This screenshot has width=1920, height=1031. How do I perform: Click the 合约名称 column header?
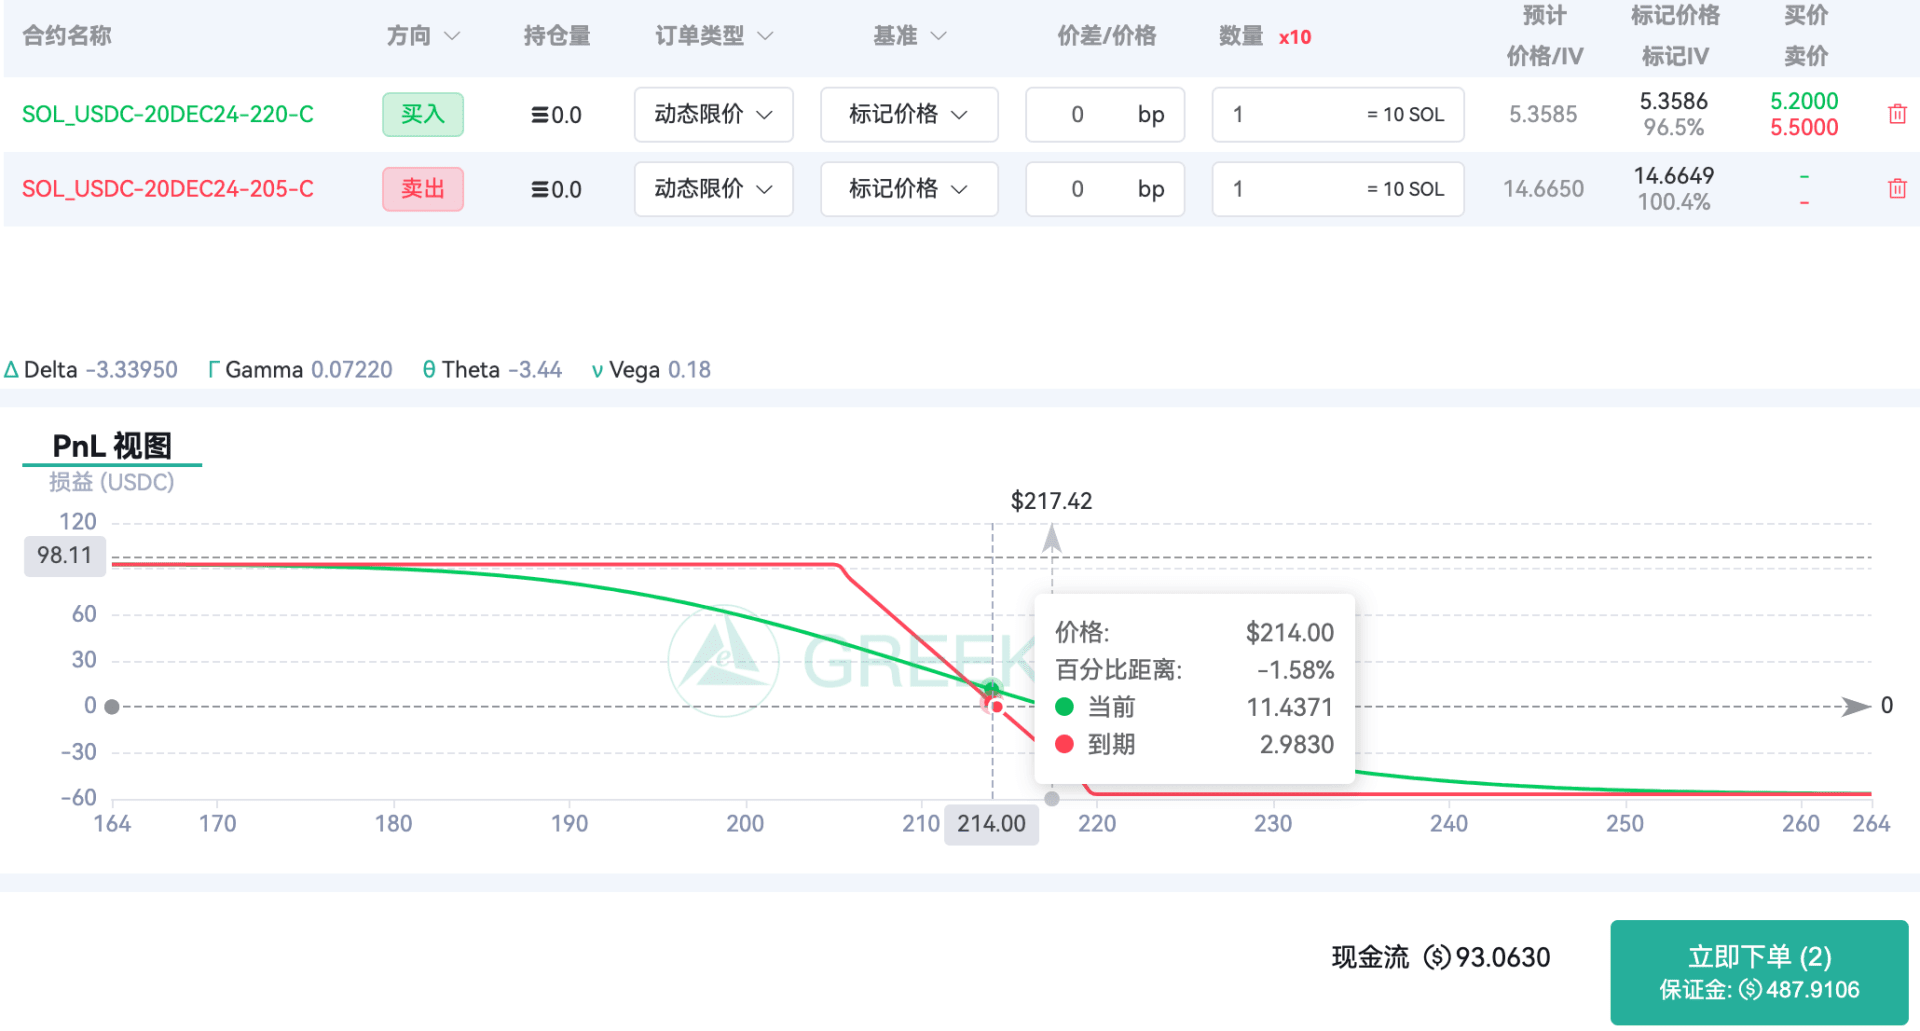(67, 36)
